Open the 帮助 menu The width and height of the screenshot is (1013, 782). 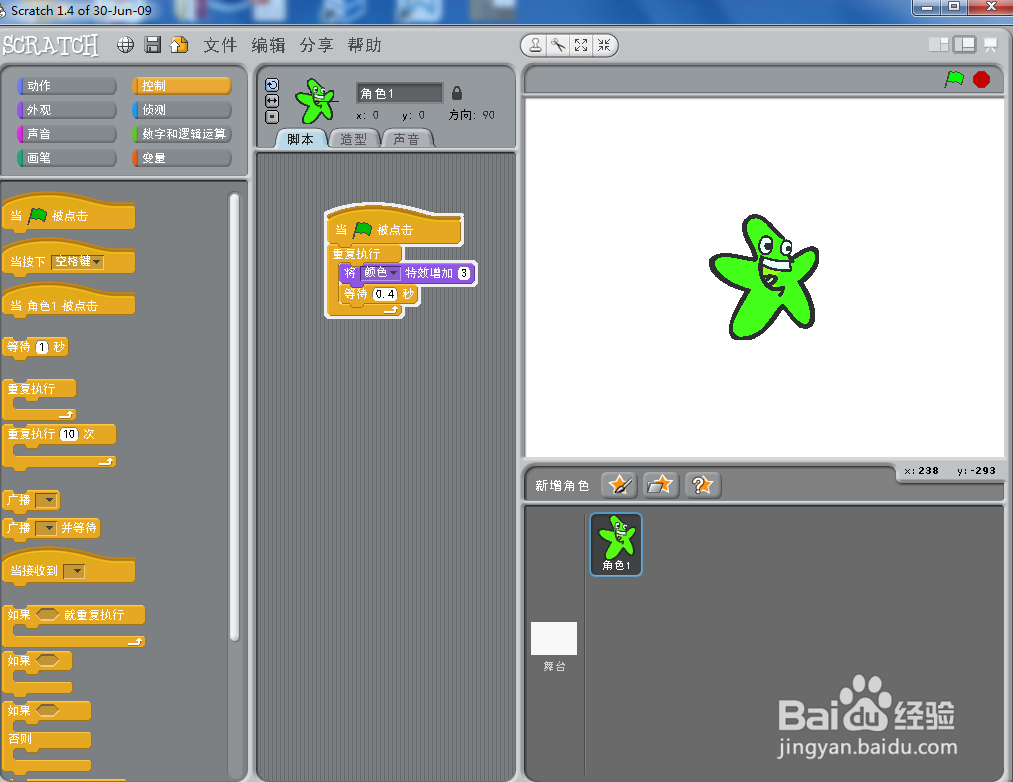[x=364, y=45]
